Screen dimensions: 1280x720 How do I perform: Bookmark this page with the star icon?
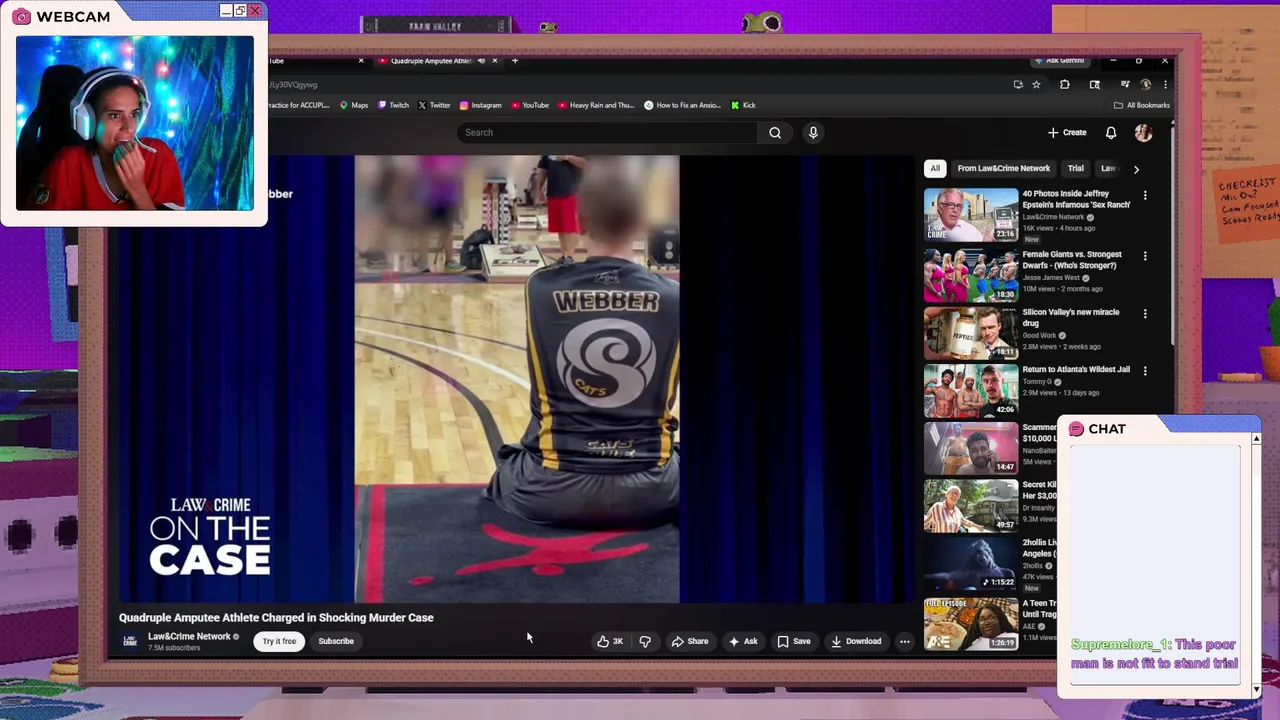pyautogui.click(x=1036, y=85)
